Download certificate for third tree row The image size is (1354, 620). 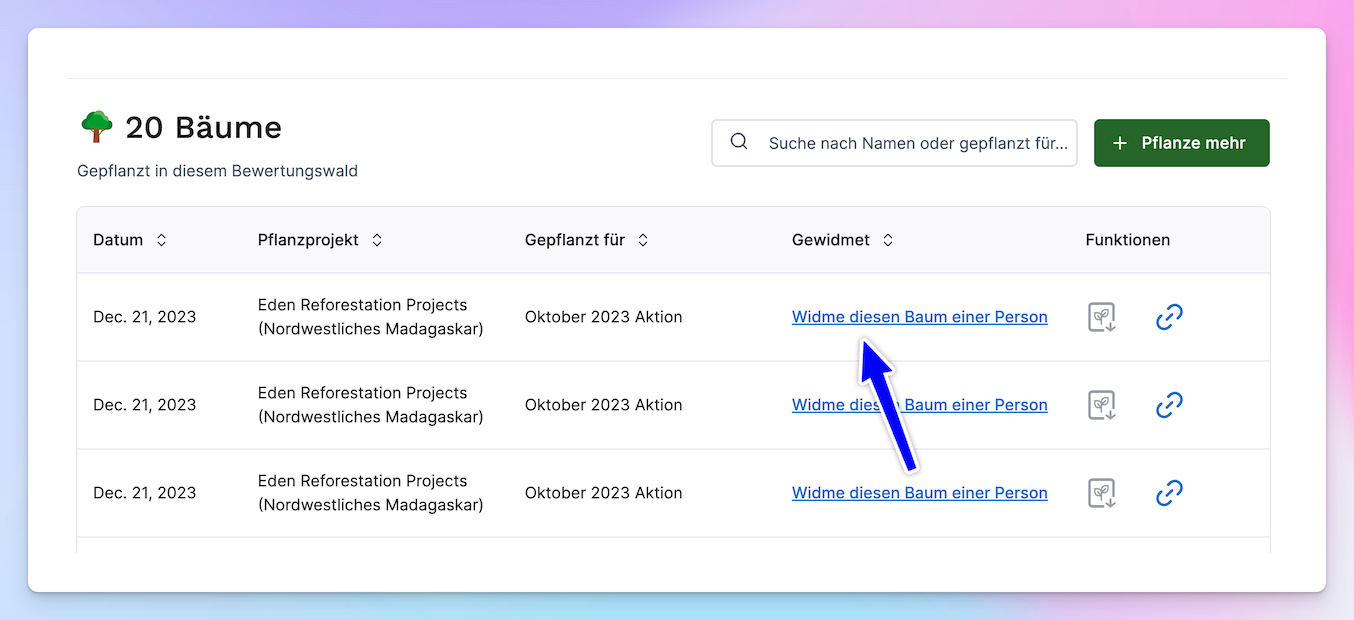pos(1101,493)
